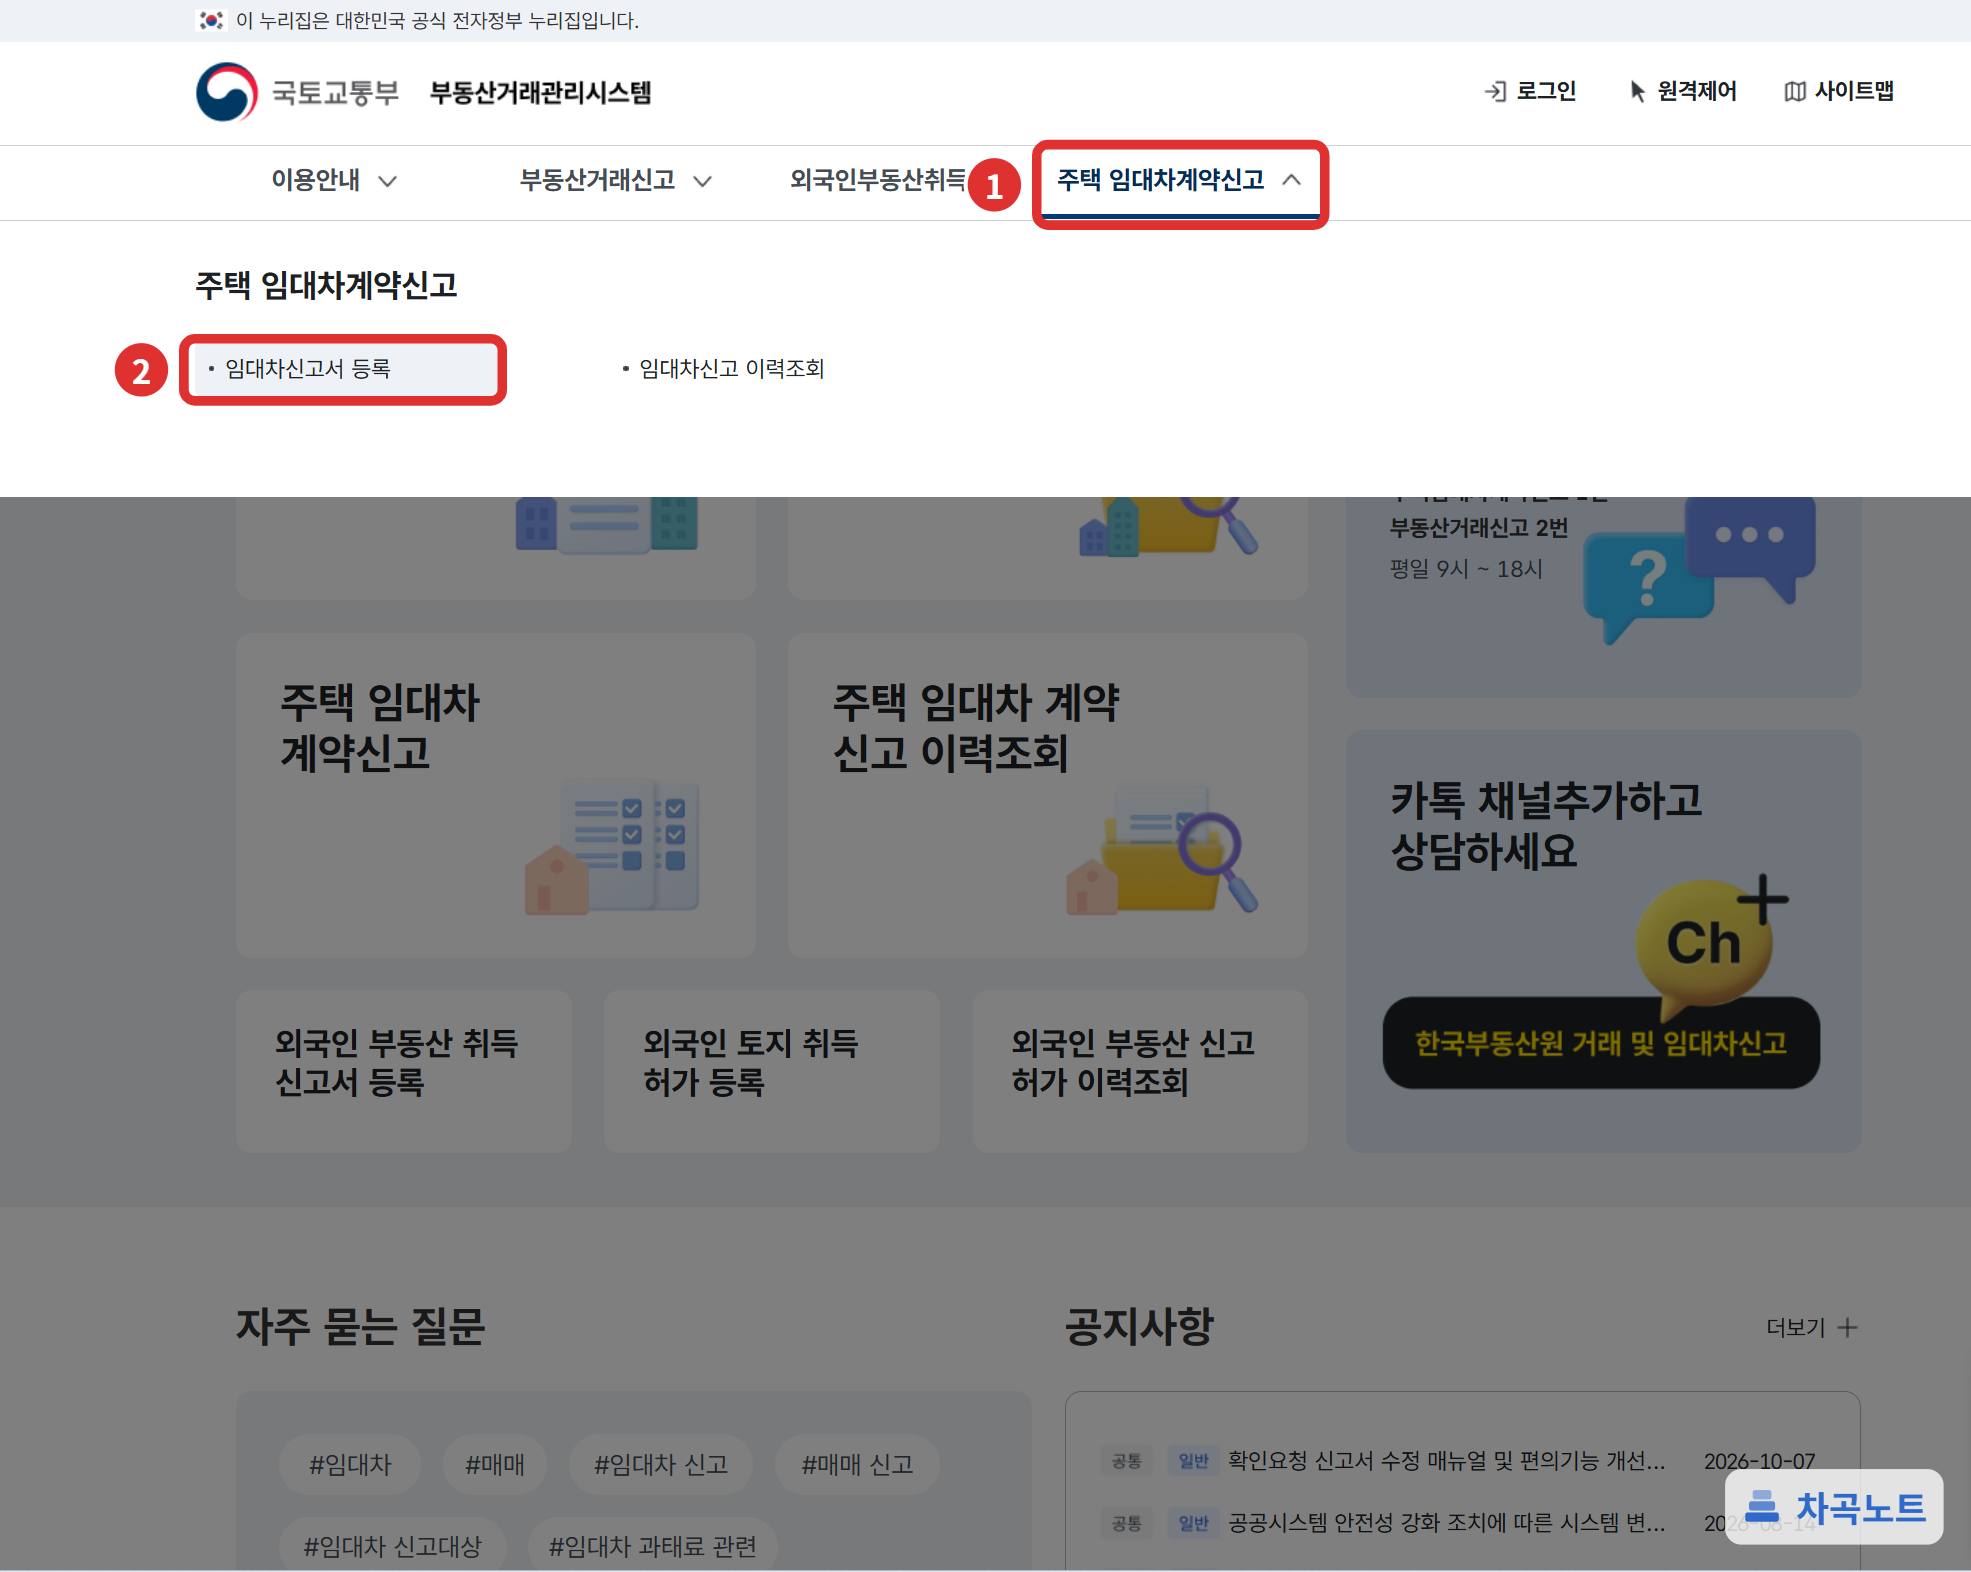Open the 주택 임대차 계약신고 card
Image resolution: width=1971 pixels, height=1572 pixels.
point(496,795)
